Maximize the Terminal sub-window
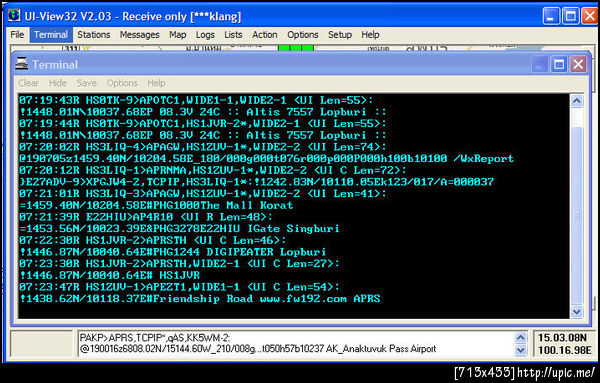Image resolution: width=600 pixels, height=383 pixels. pyautogui.click(x=559, y=64)
